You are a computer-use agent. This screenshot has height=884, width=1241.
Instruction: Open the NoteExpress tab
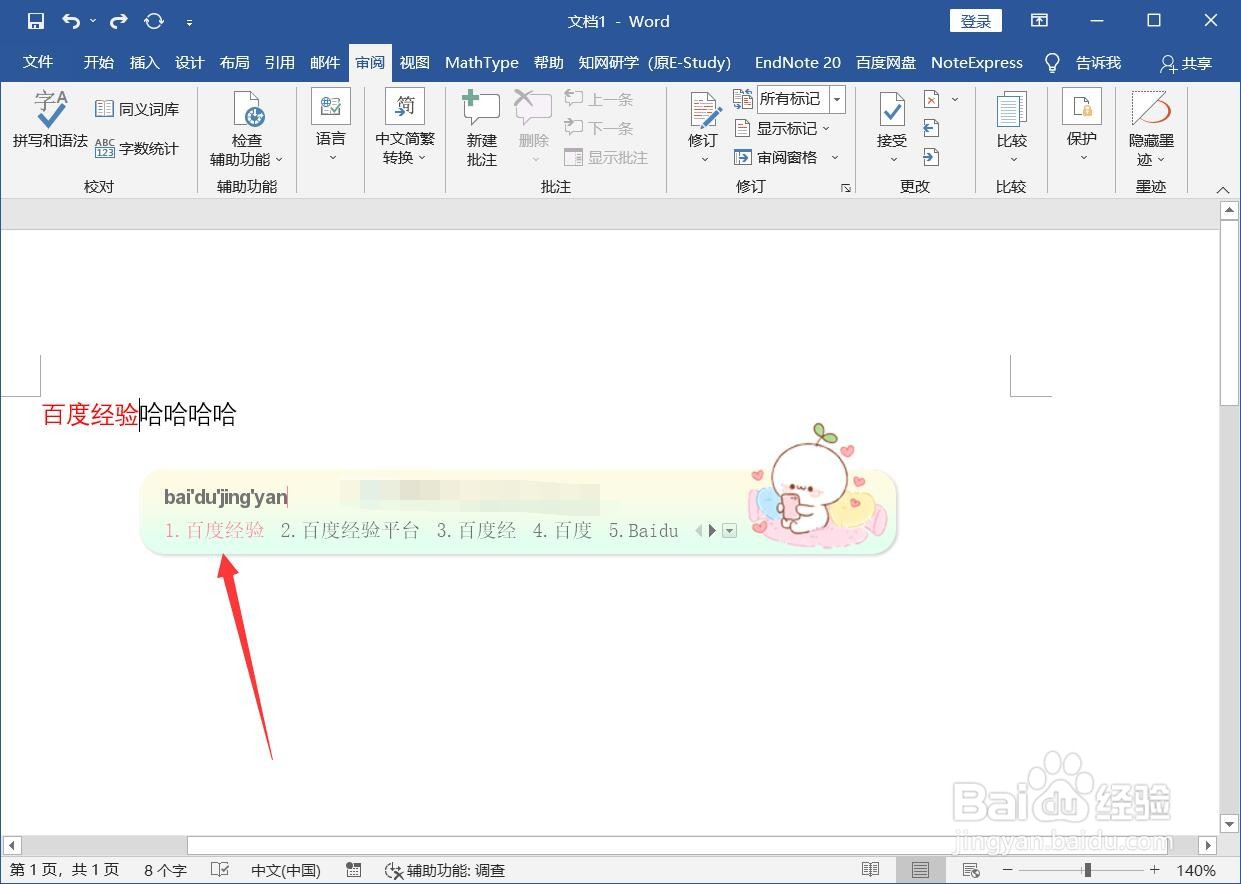tap(977, 62)
